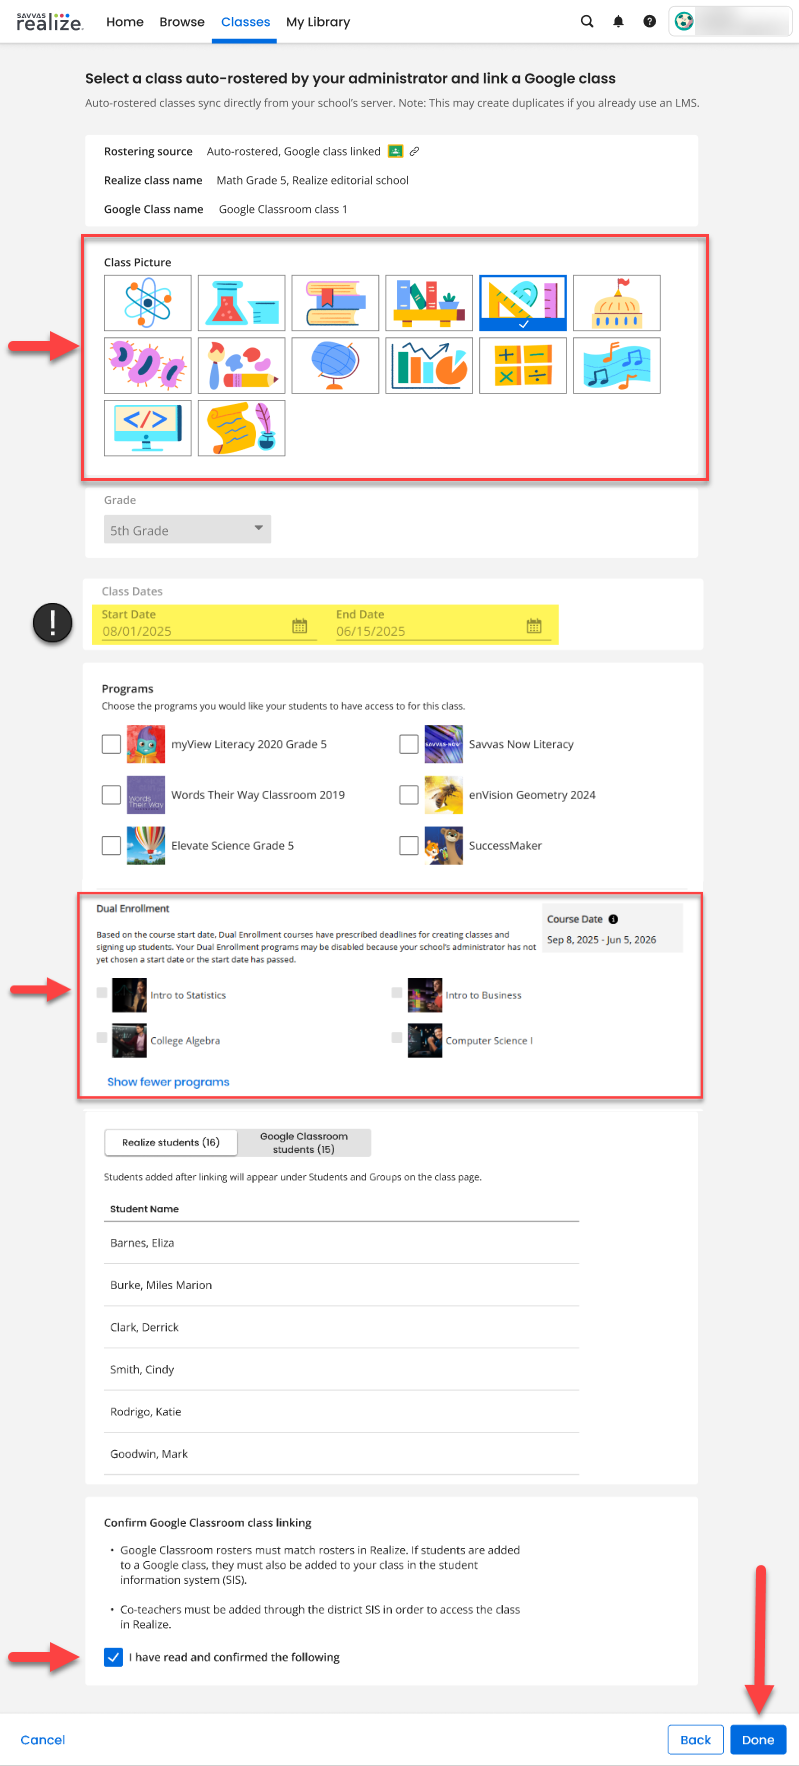The height and width of the screenshot is (1766, 799).
Task: Check Intro to Business dual enrollment
Action: (x=397, y=993)
